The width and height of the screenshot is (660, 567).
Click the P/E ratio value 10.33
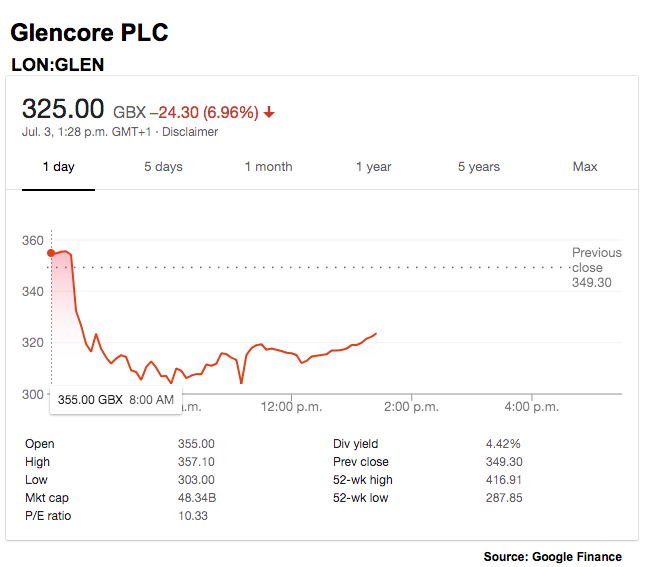coord(193,516)
